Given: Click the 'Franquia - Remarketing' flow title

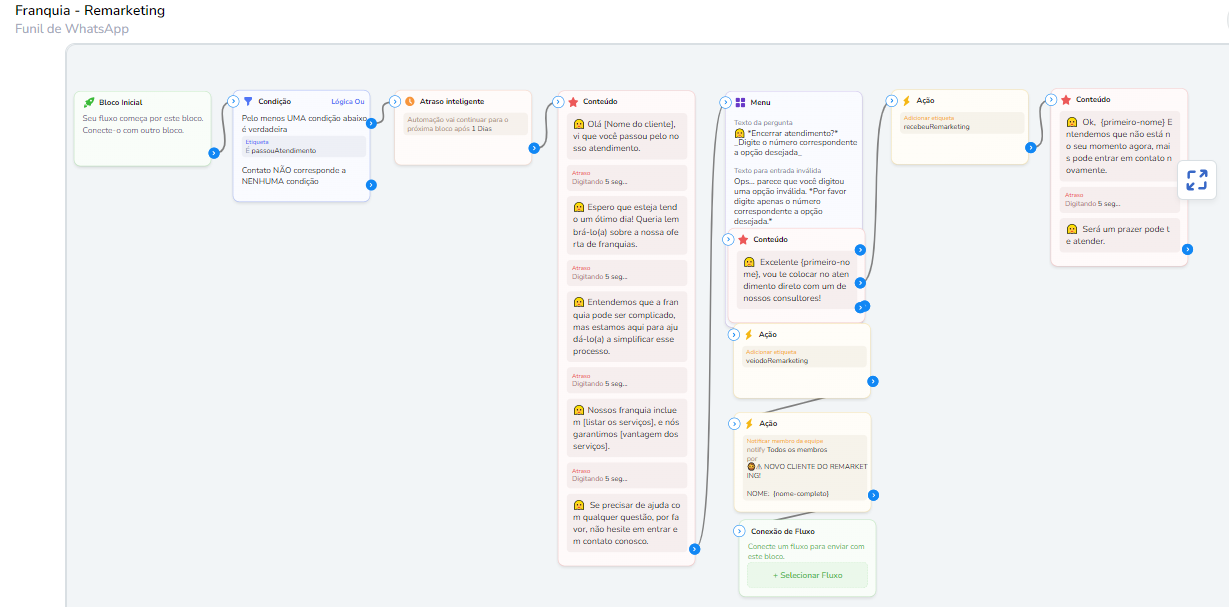Looking at the screenshot, I should click(90, 11).
